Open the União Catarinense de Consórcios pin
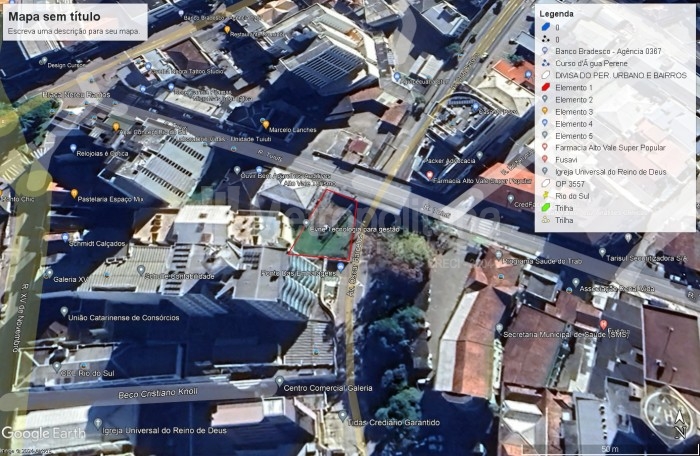700x456 pixels. [x=64, y=311]
